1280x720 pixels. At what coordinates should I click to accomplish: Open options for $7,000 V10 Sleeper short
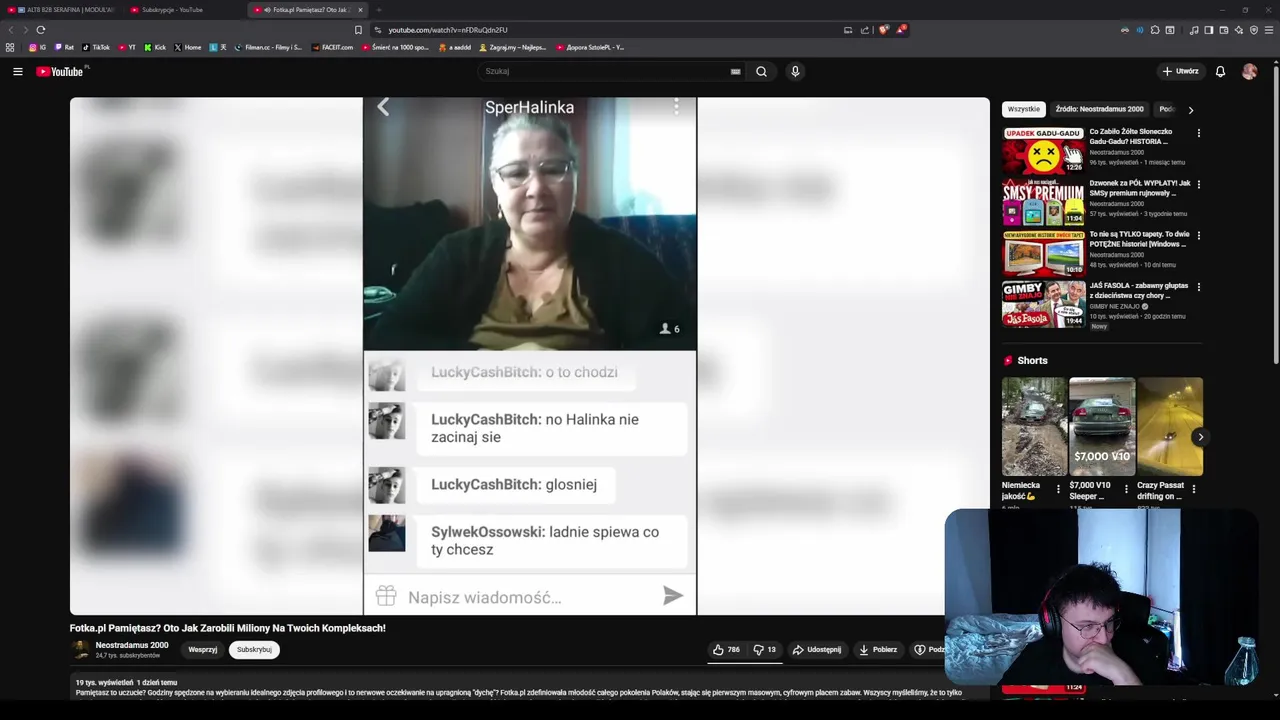point(1126,489)
